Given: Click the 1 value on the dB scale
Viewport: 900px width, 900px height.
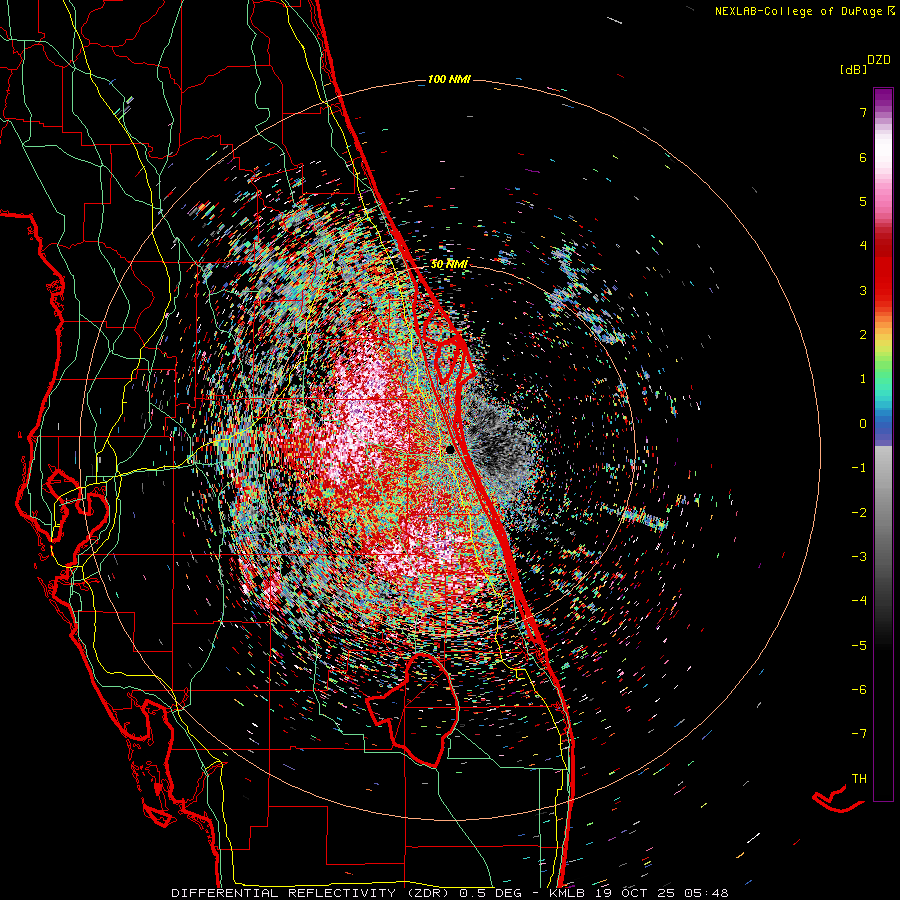Looking at the screenshot, I should point(863,379).
